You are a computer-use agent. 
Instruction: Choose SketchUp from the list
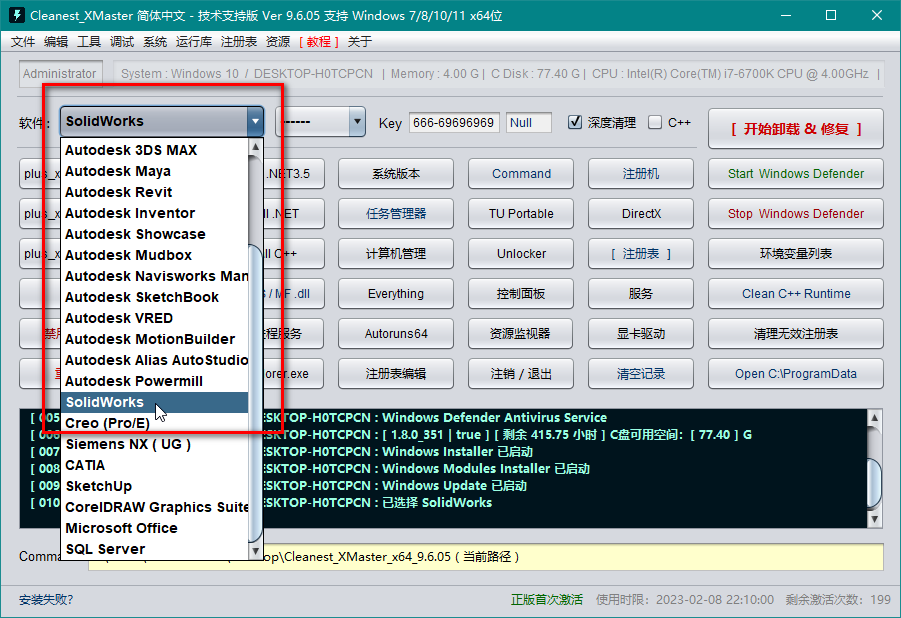point(155,486)
